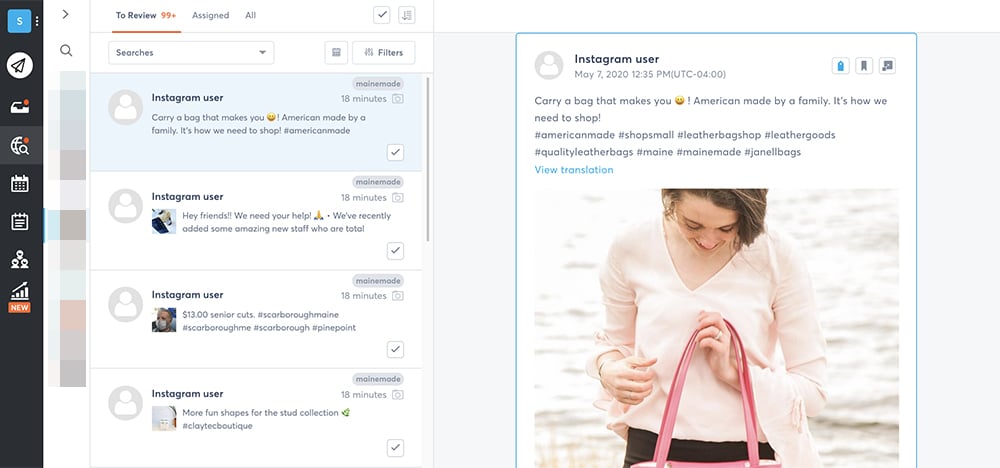Click the blue tag icon in post detail
The height and width of the screenshot is (468, 1000).
[841, 65]
